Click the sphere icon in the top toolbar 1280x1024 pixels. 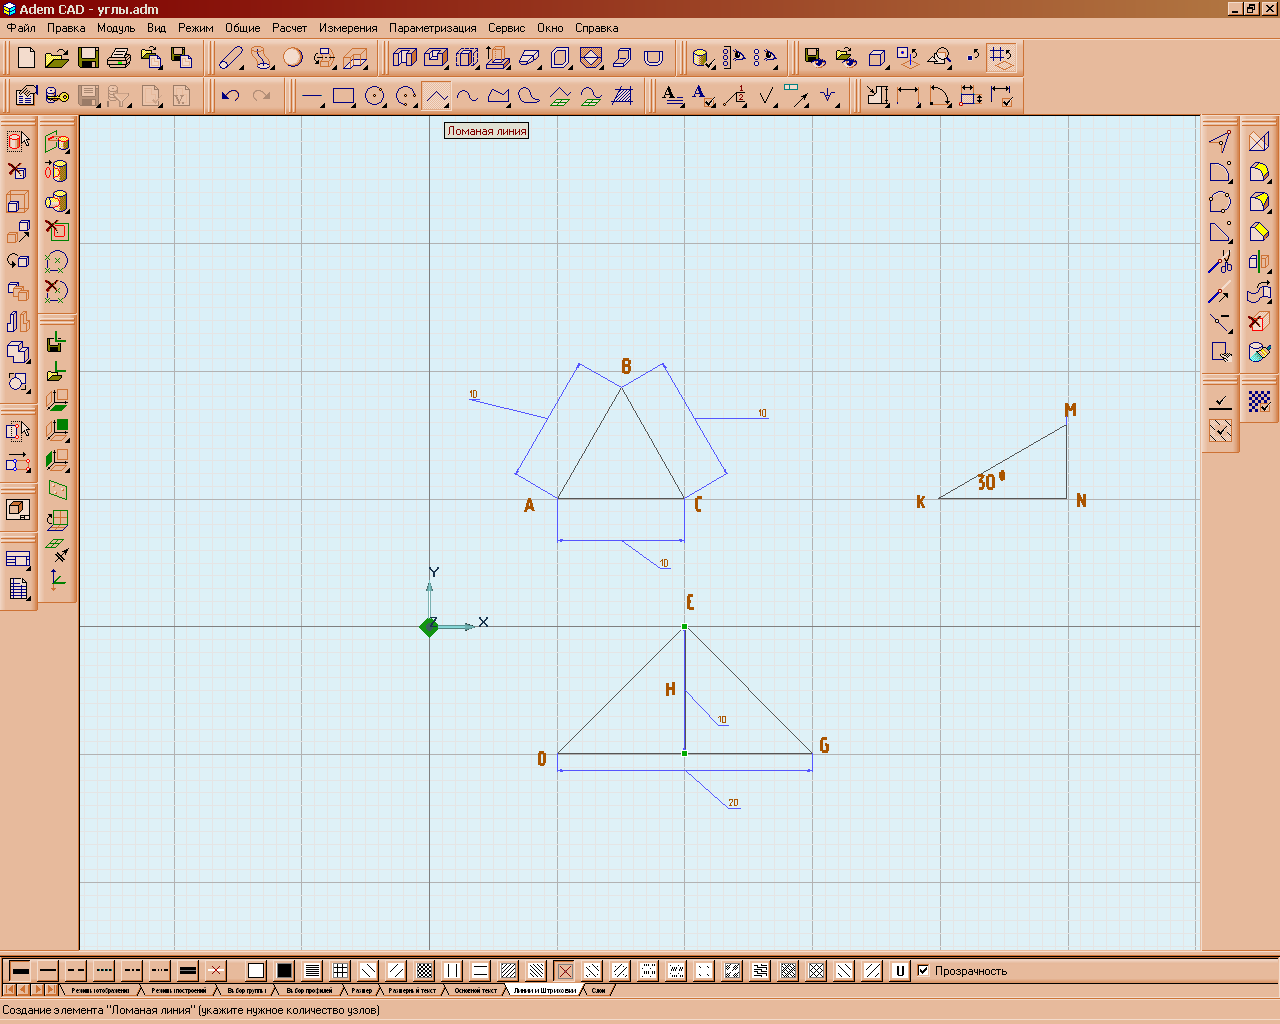coord(293,58)
